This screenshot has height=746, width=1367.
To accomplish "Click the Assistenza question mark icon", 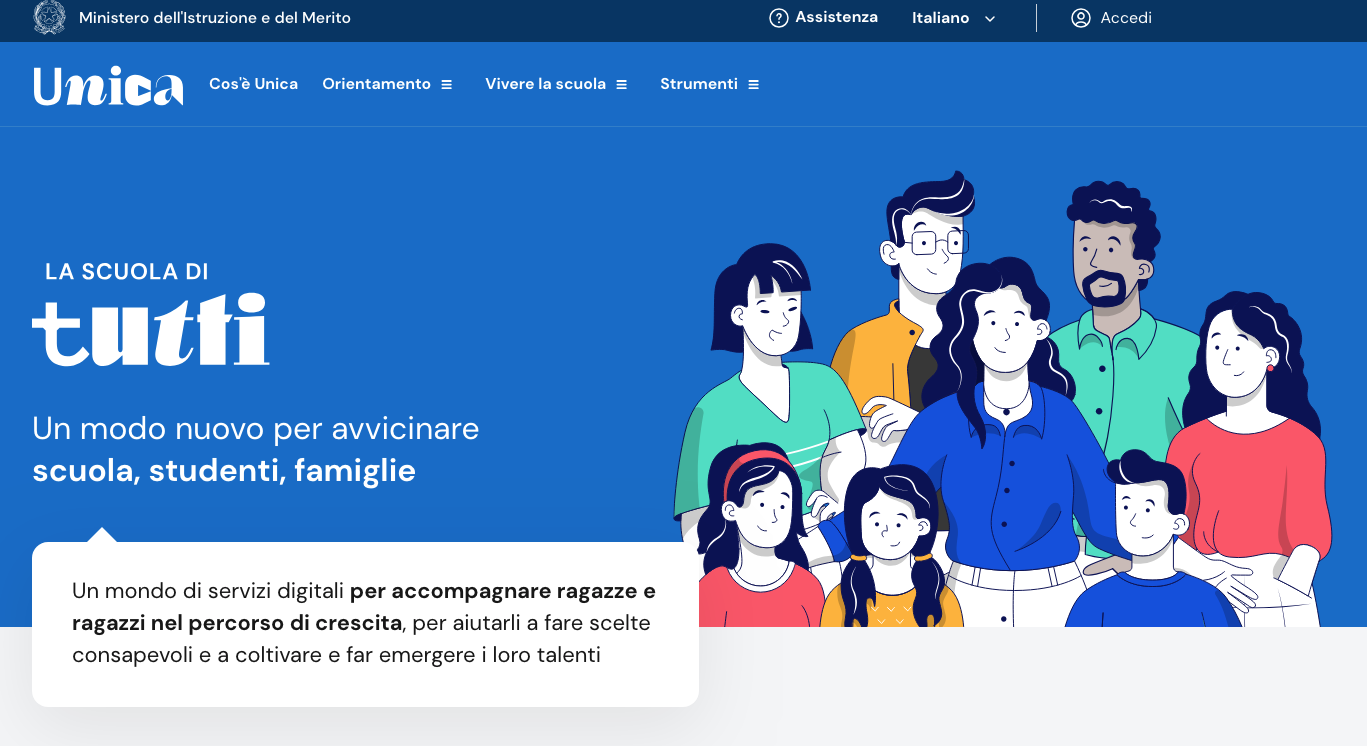I will click(778, 18).
